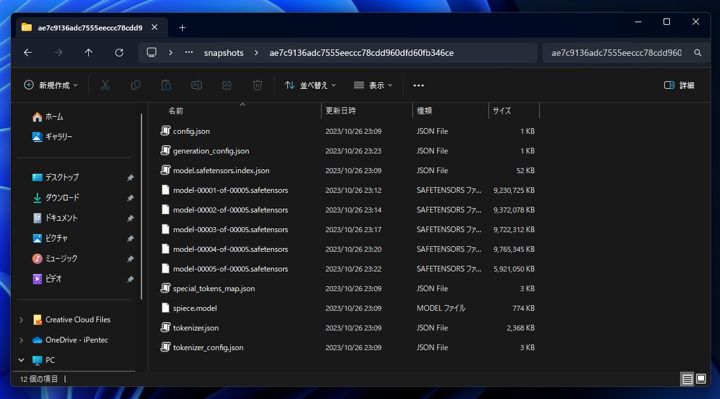Image resolution: width=720 pixels, height=399 pixels.
Task: Open ギャラリー in navigation pane
Action: pos(52,137)
